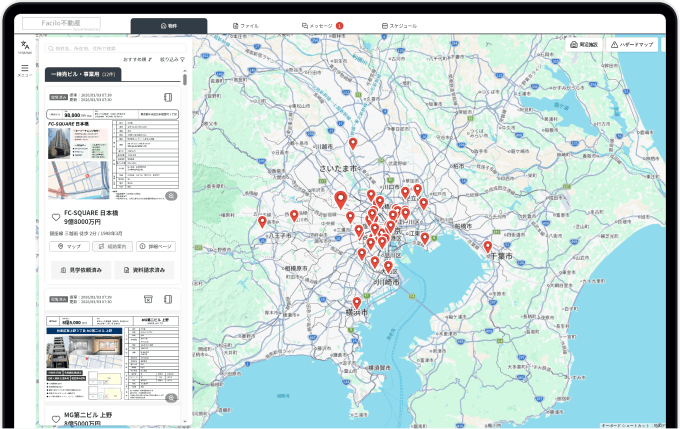Screen dimensions: 680x429
Task: Click the red message notification badge
Action: click(340, 26)
